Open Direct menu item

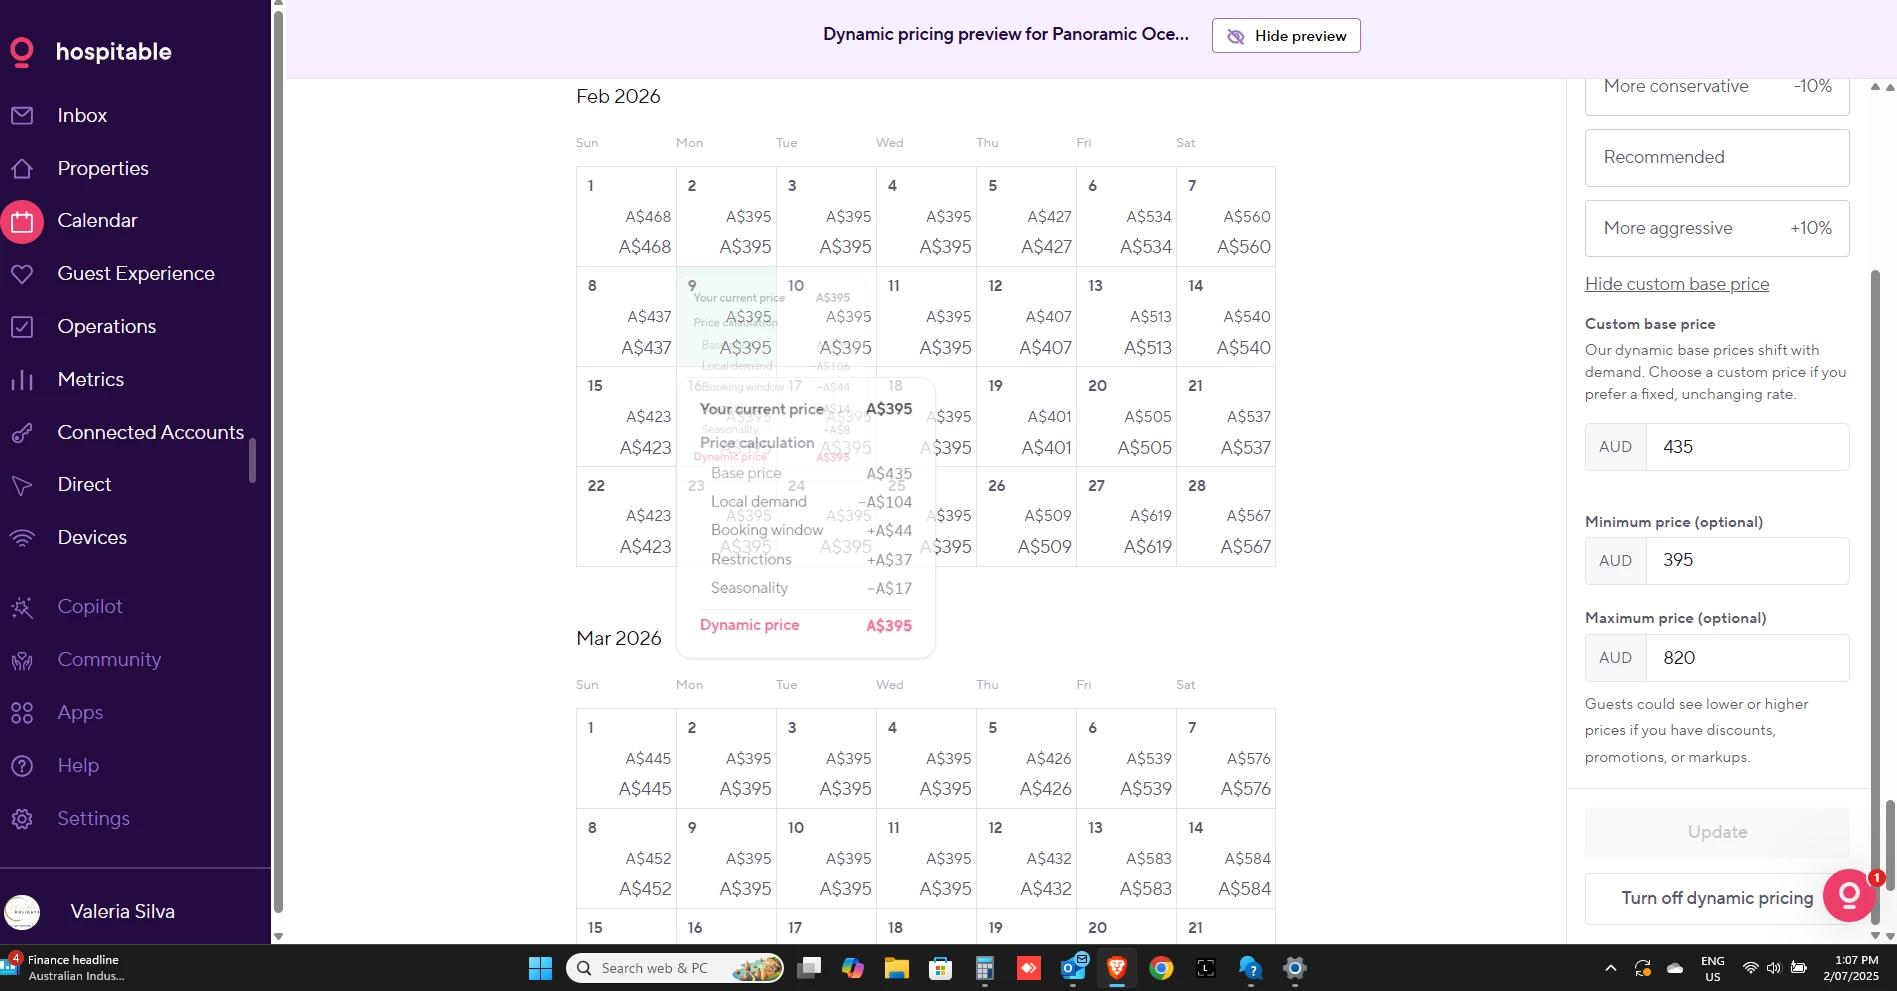84,485
